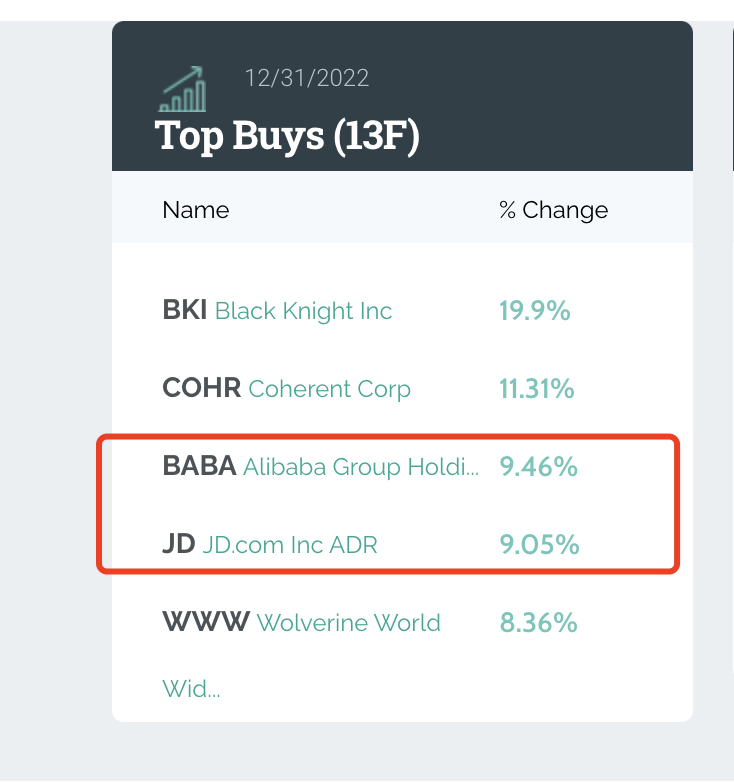734x782 pixels.
Task: Select the JD ticker symbol
Action: click(178, 545)
